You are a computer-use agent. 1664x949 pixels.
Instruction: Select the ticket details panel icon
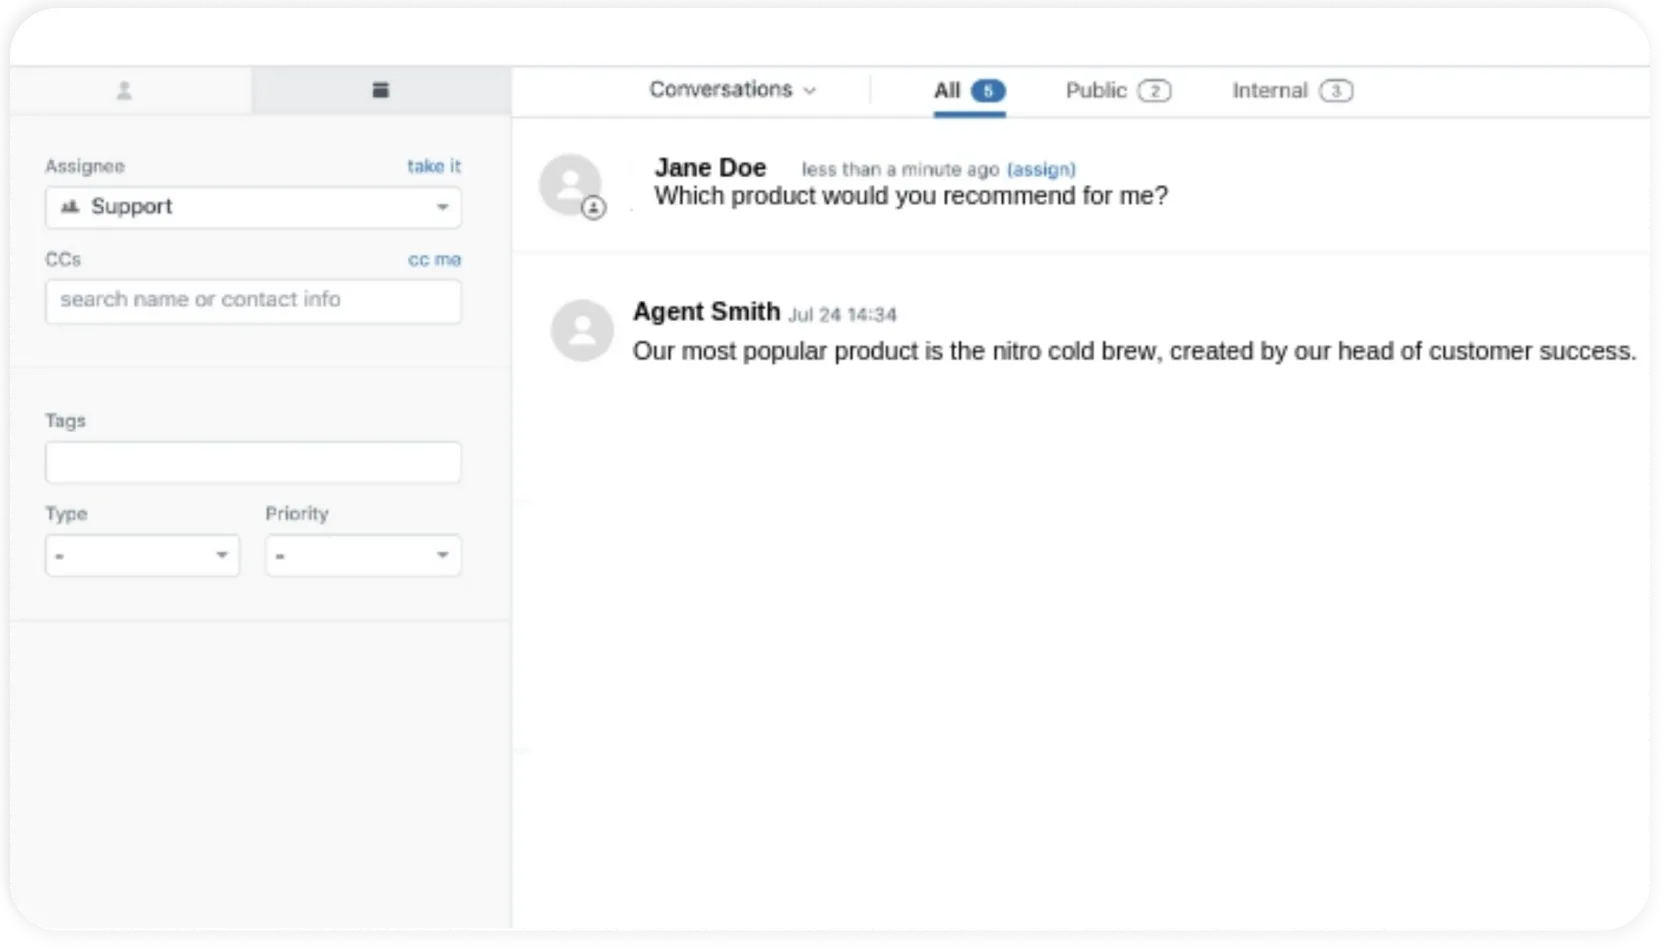pyautogui.click(x=381, y=89)
